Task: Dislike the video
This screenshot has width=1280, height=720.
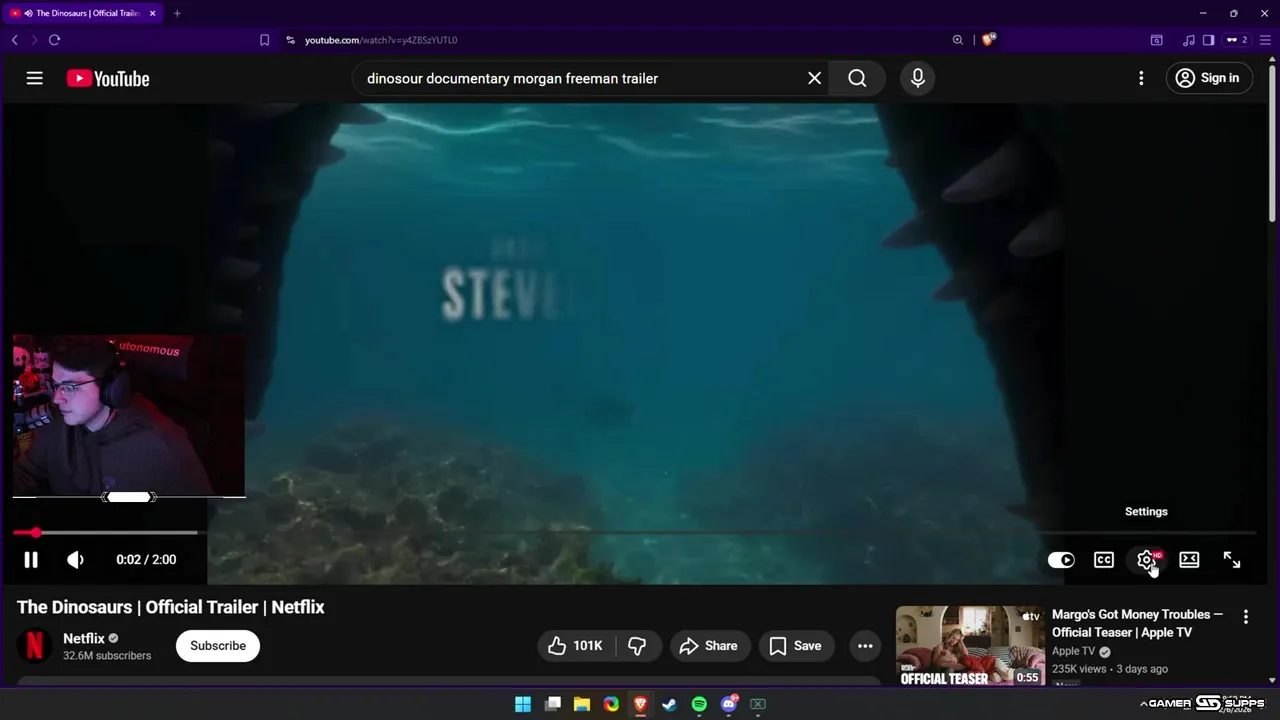Action: pyautogui.click(x=637, y=646)
